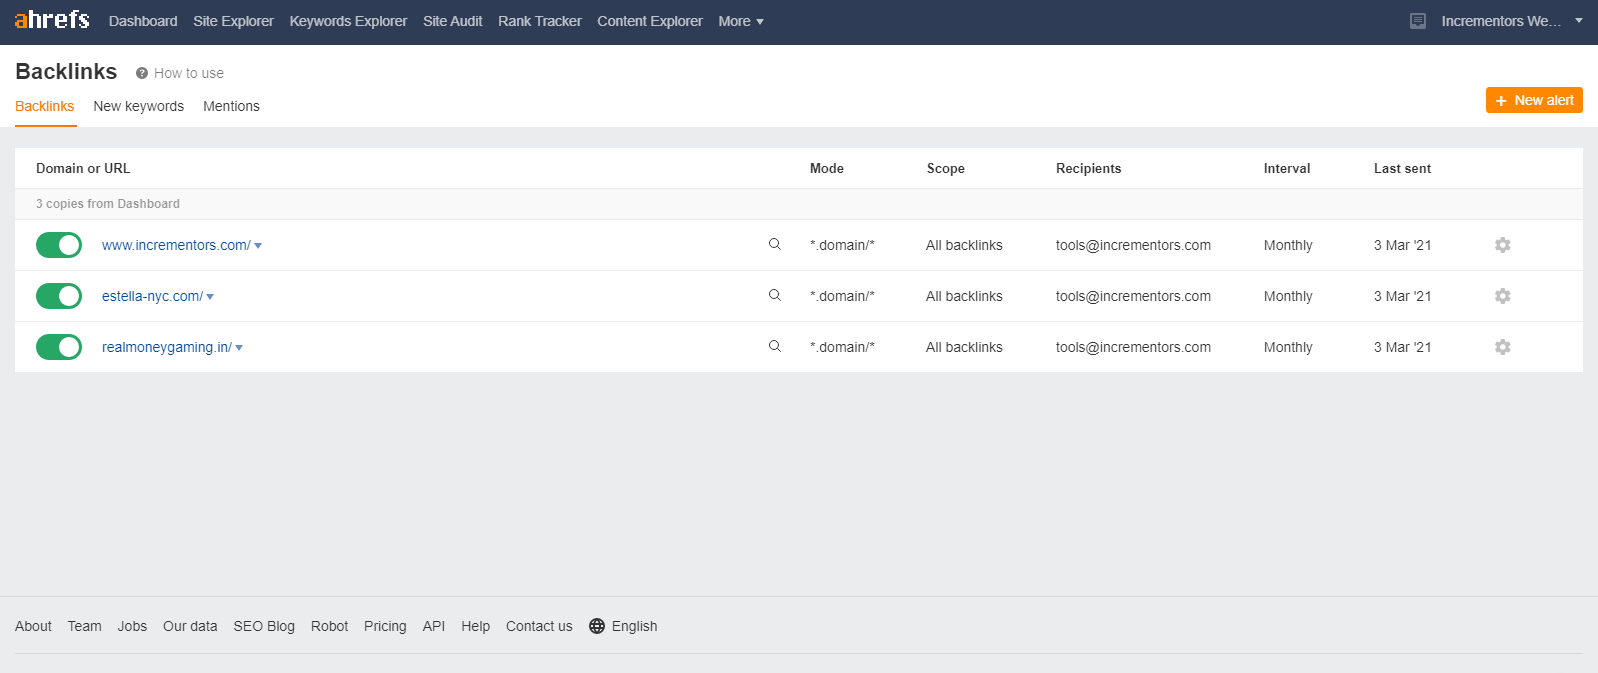Expand dropdown arrow next to www.incrementors.com/
This screenshot has height=673, width=1598.
click(258, 246)
